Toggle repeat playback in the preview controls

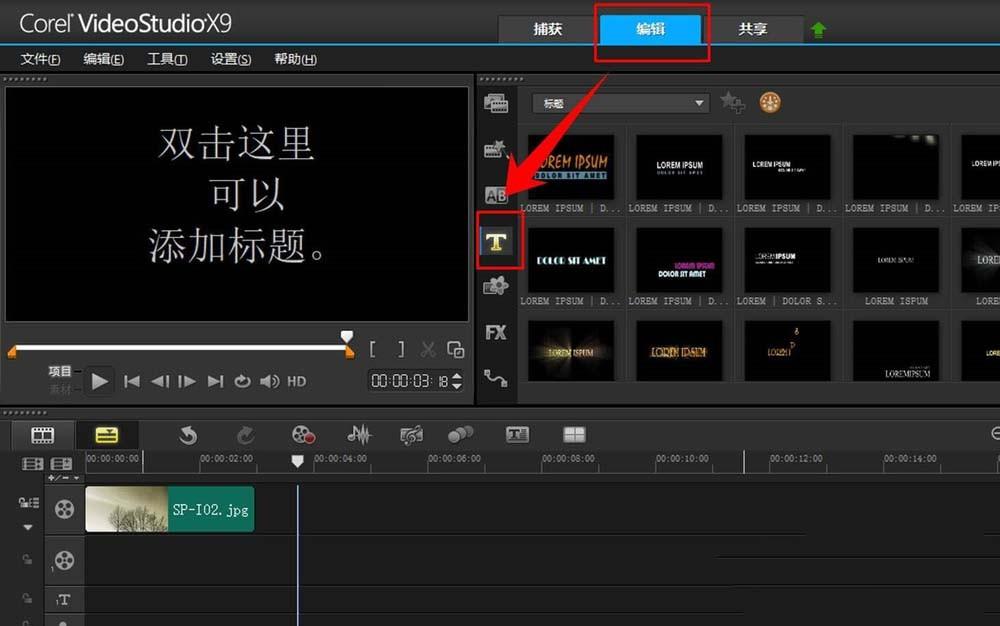point(240,381)
